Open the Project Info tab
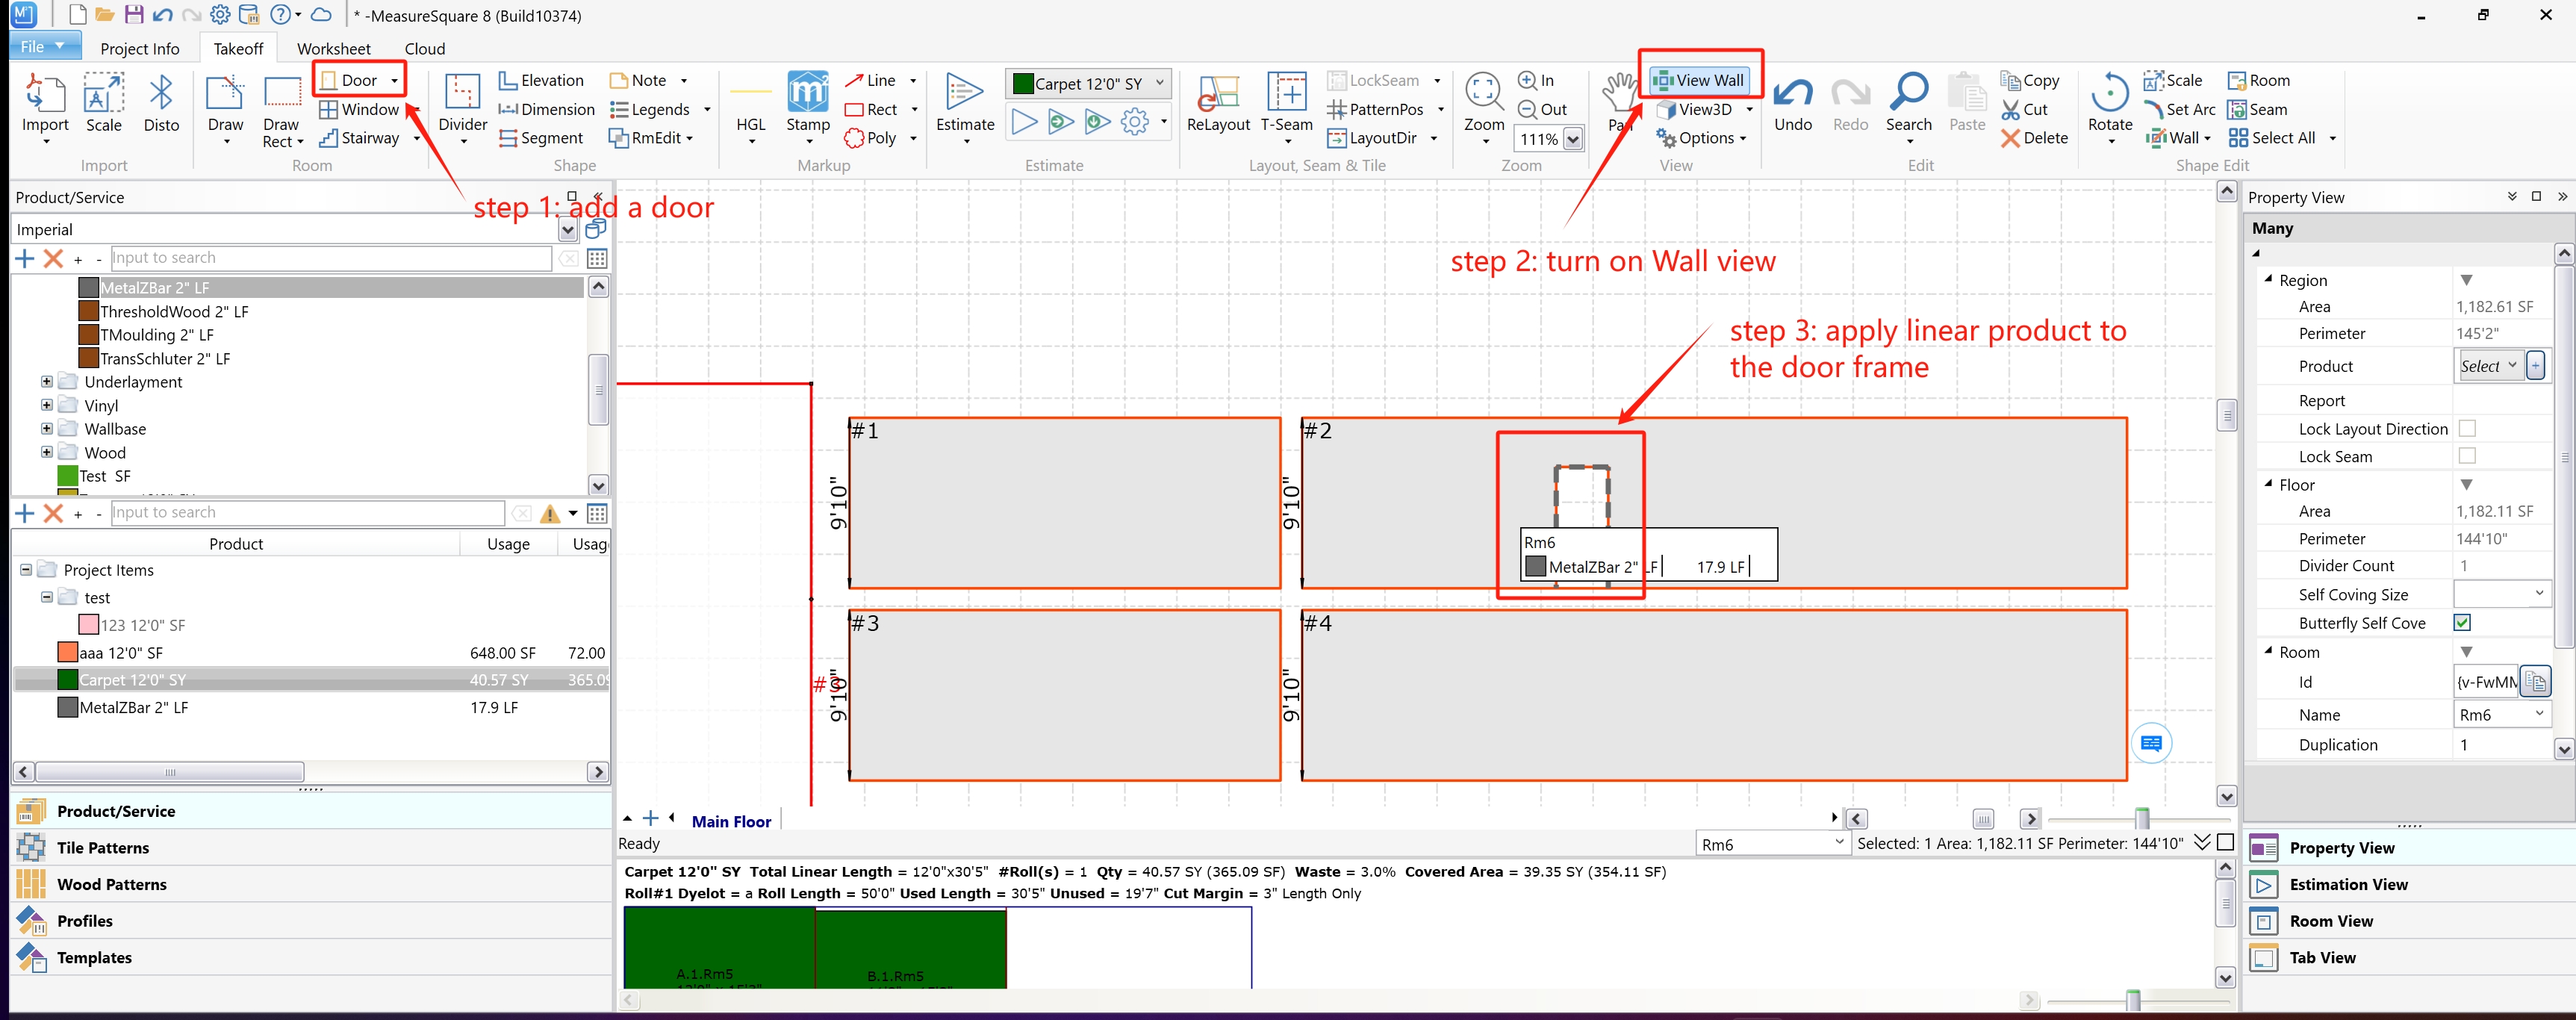 pos(139,48)
